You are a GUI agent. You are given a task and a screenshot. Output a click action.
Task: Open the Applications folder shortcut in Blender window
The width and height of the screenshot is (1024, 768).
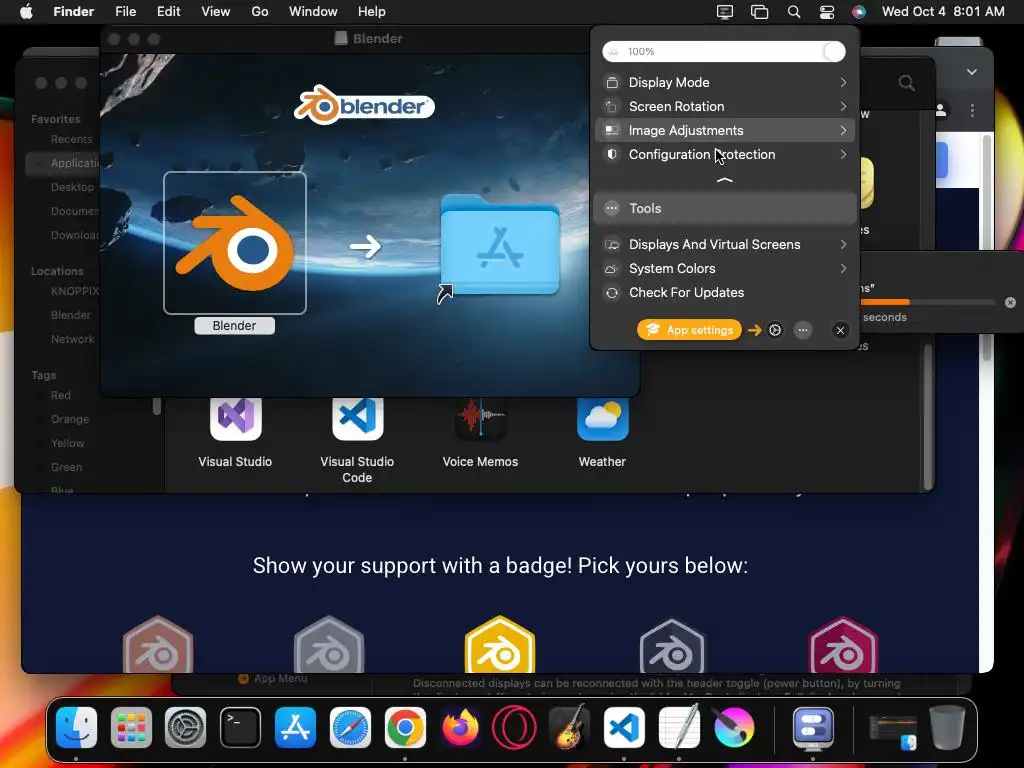500,247
